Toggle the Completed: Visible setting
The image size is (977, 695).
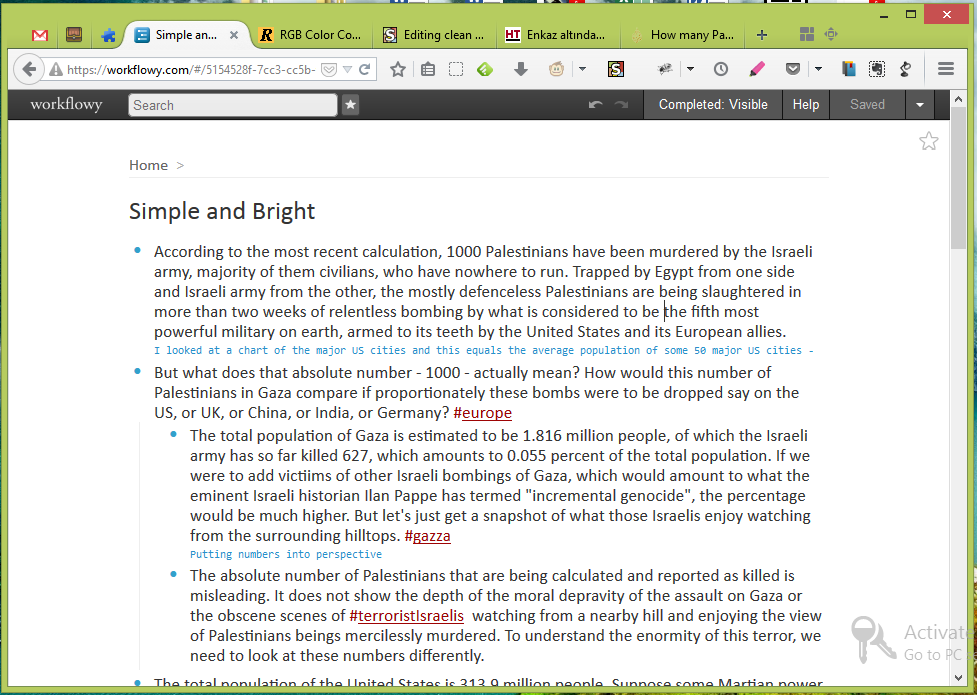pos(712,104)
